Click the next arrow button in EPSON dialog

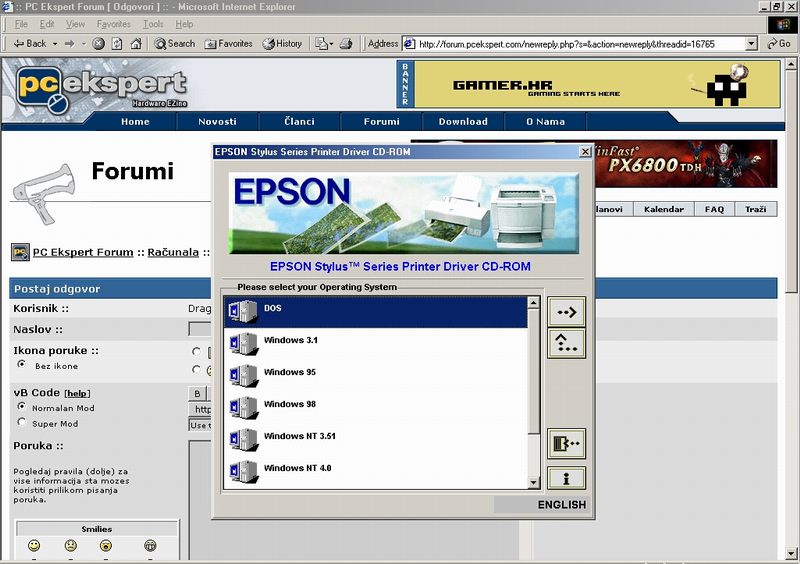coord(567,312)
